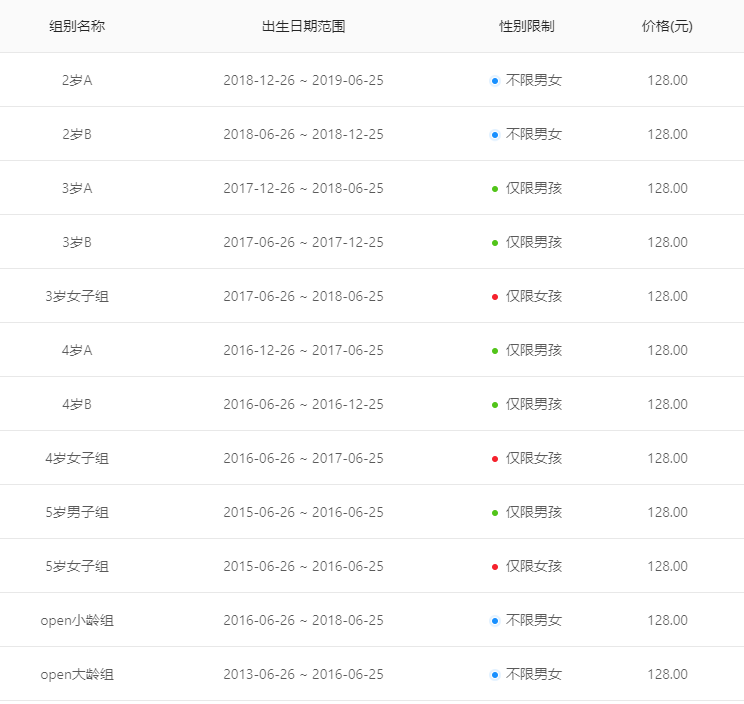Image resolution: width=744 pixels, height=704 pixels.
Task: Select the 4岁A group name cell
Action: point(77,351)
